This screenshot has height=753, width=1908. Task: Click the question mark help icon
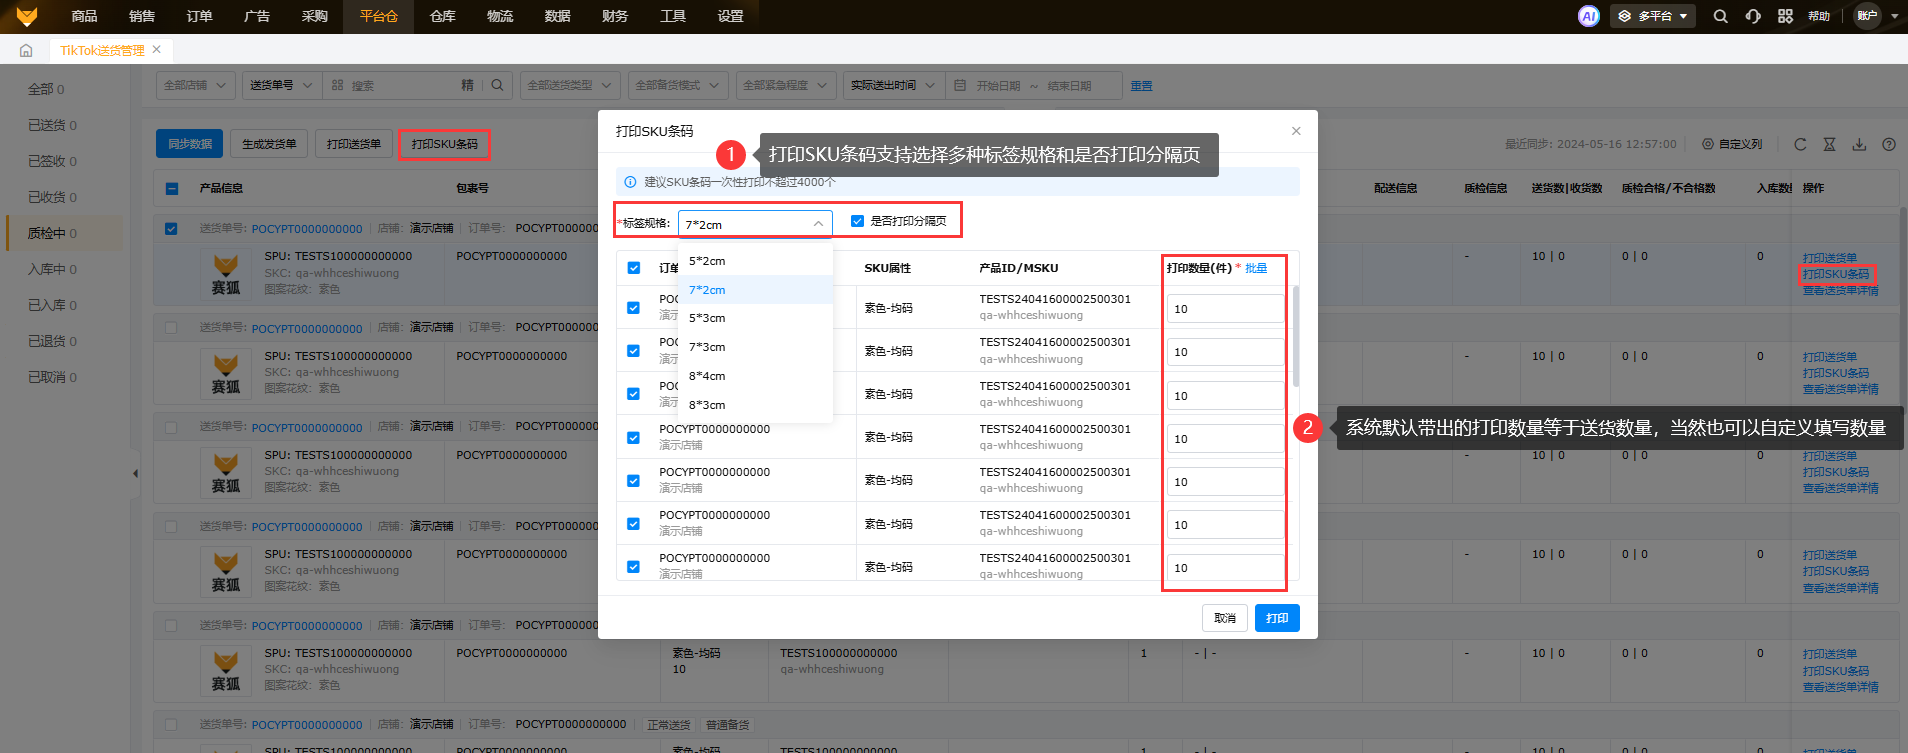click(x=1889, y=144)
